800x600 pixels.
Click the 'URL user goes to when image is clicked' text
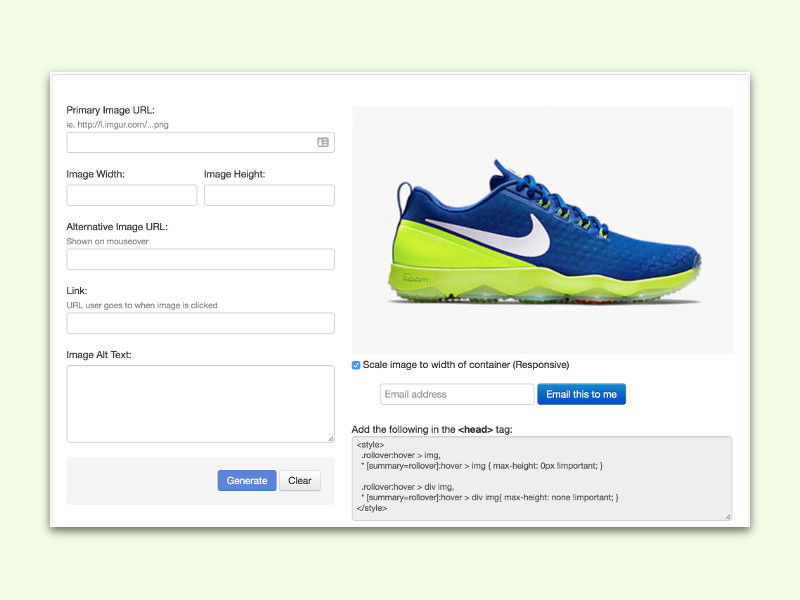click(142, 305)
